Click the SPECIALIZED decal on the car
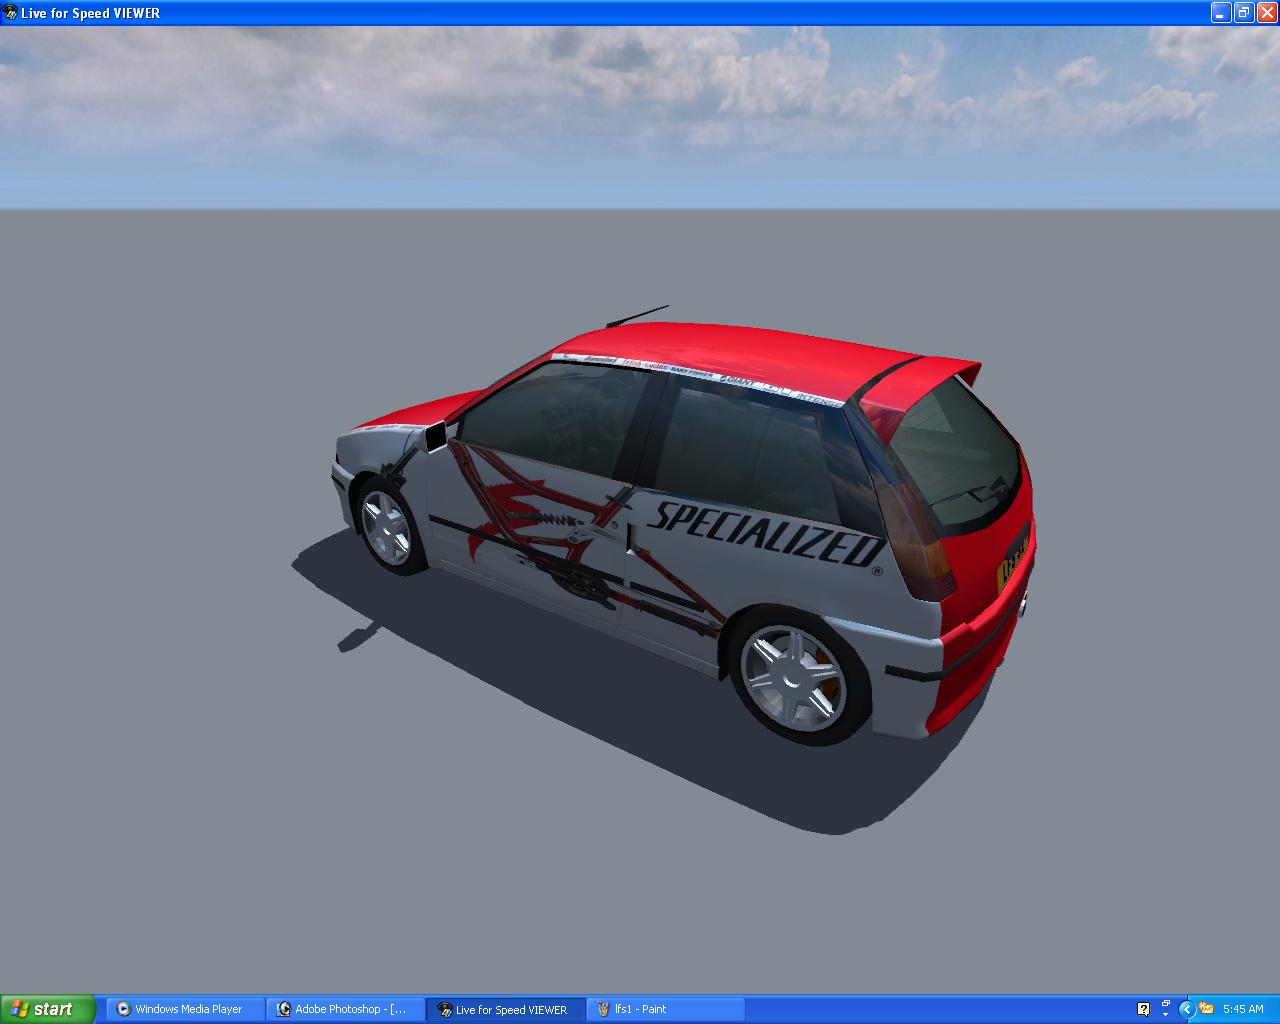The image size is (1280, 1024). pyautogui.click(x=766, y=535)
